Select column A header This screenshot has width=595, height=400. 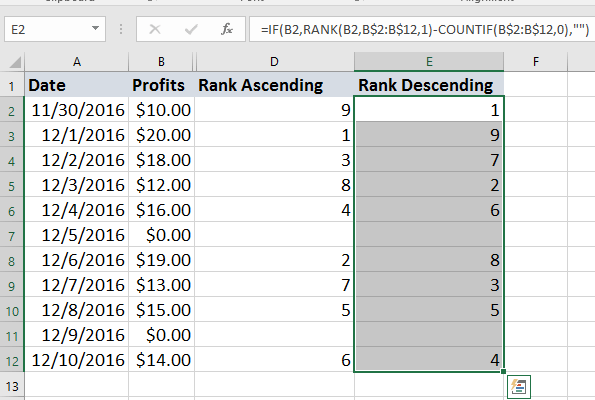point(77,61)
